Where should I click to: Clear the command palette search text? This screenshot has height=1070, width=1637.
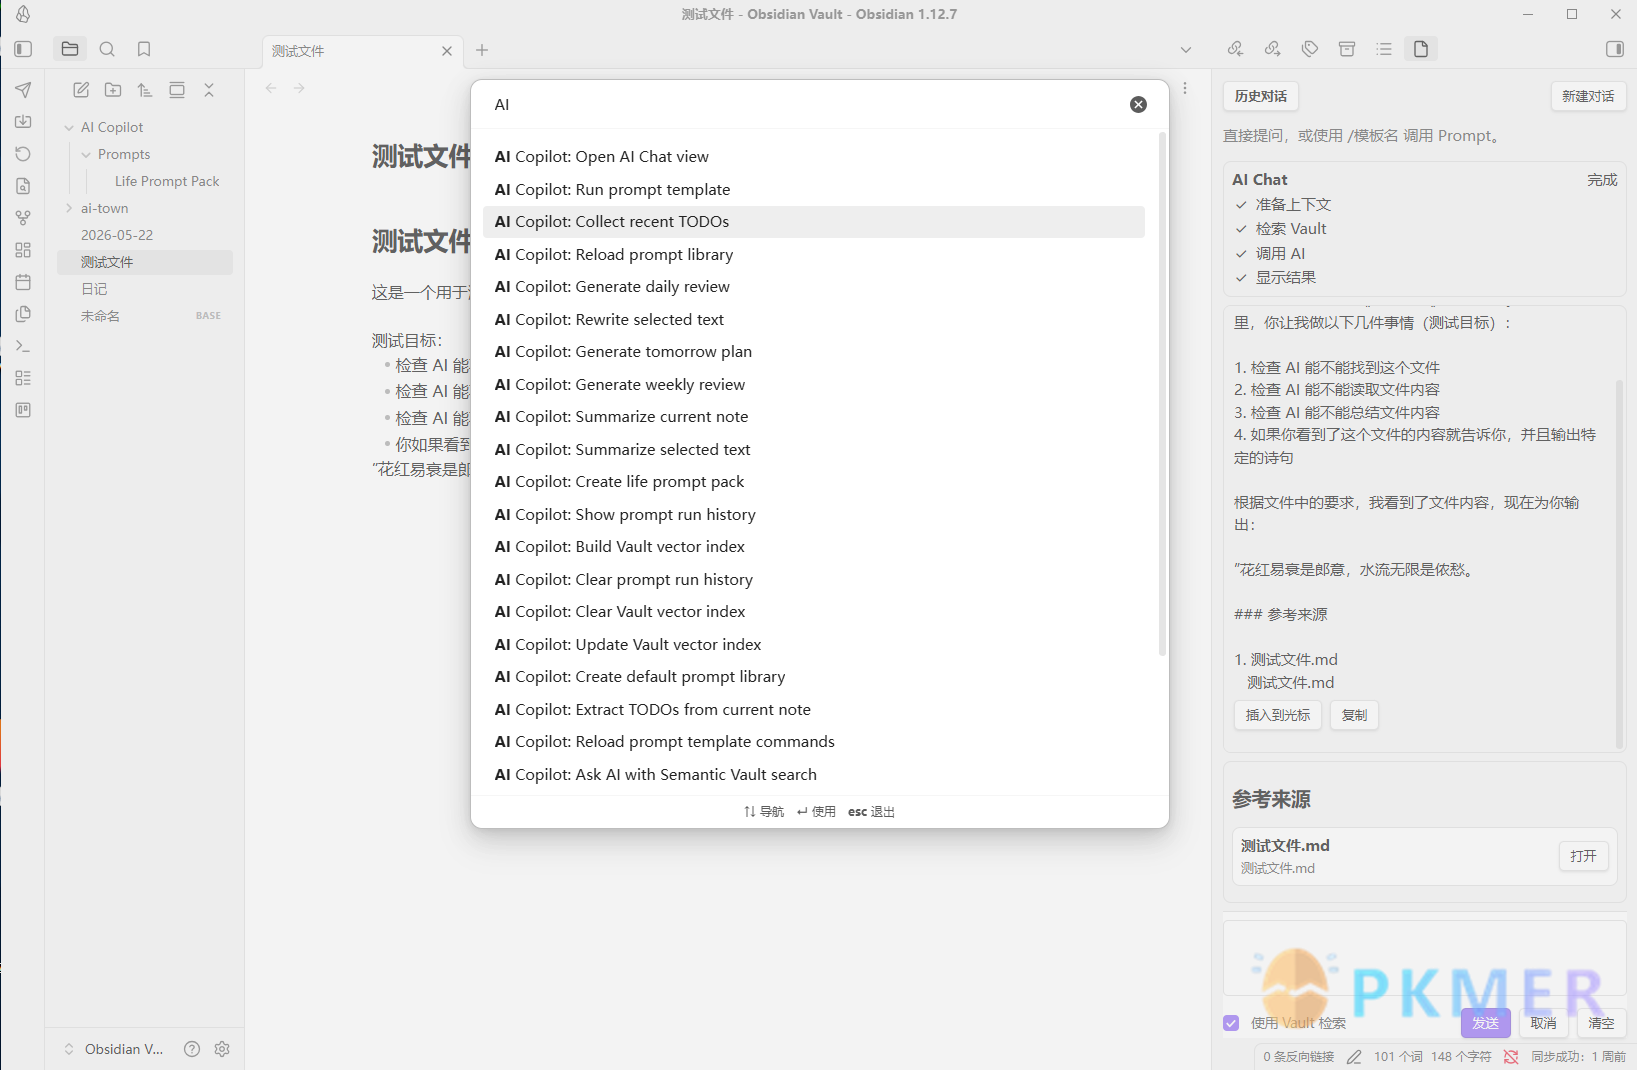(x=1138, y=104)
